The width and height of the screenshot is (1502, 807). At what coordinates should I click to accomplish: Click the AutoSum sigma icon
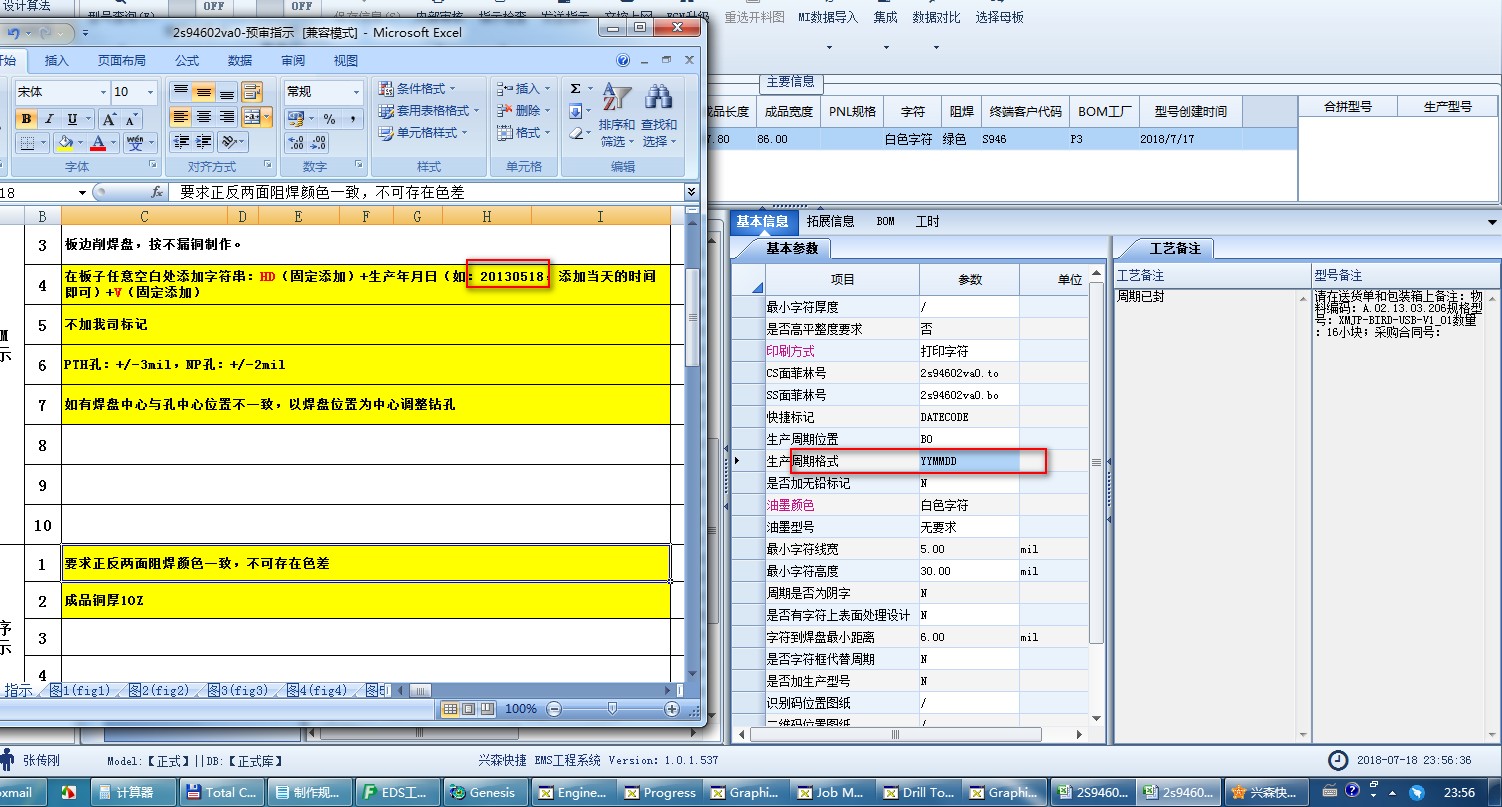pyautogui.click(x=575, y=89)
